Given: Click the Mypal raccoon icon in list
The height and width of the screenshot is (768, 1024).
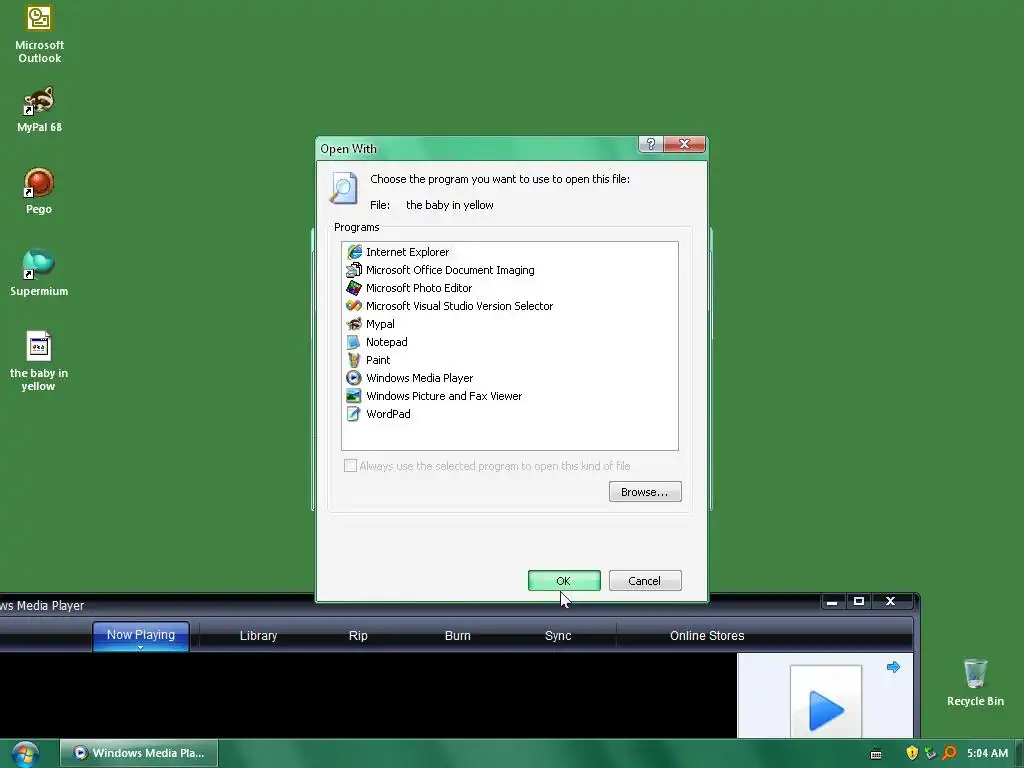Looking at the screenshot, I should tap(354, 324).
